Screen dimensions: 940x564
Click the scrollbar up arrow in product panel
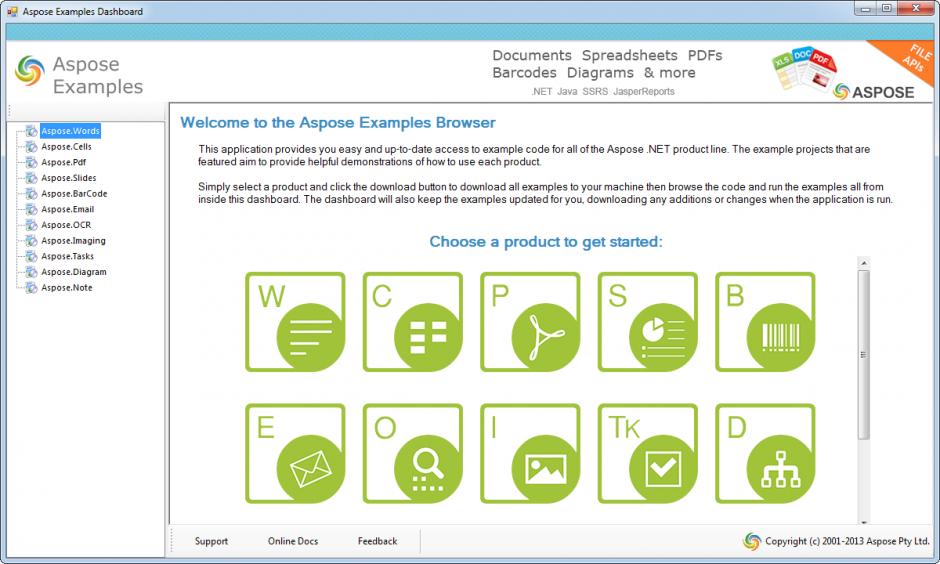click(x=864, y=263)
